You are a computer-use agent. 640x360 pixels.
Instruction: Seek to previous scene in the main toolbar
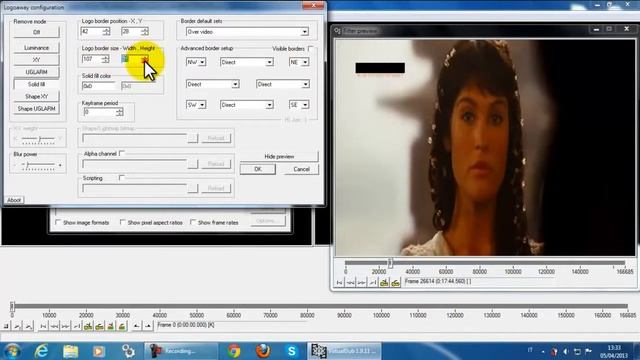pos(110,326)
